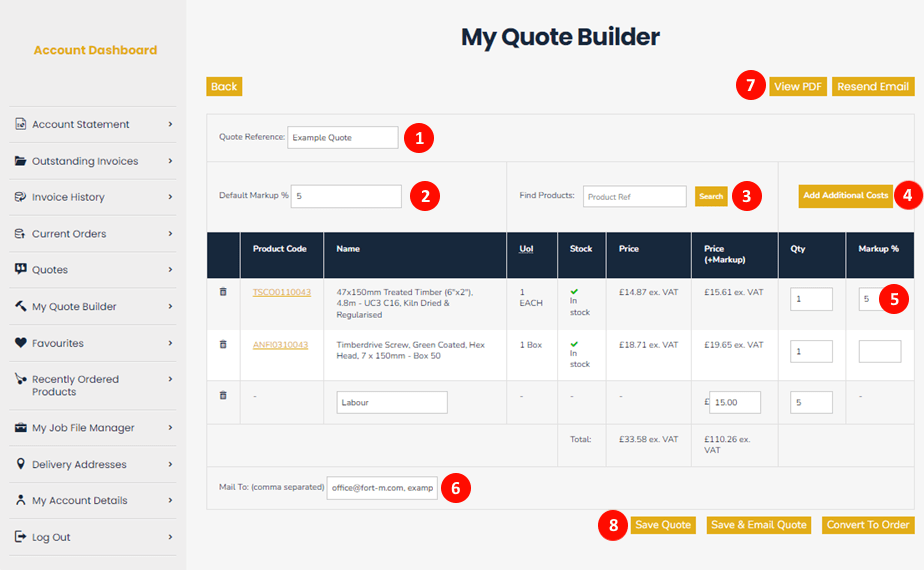Click Save & Email Quote button

[759, 525]
